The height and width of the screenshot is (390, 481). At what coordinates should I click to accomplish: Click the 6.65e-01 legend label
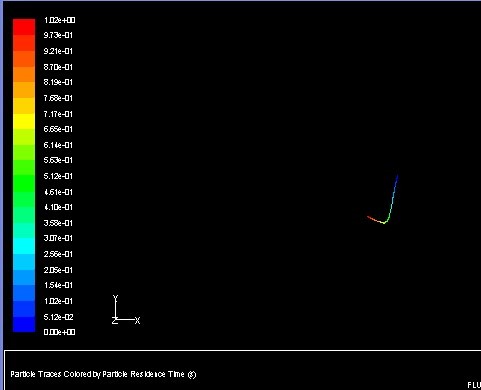click(x=58, y=129)
